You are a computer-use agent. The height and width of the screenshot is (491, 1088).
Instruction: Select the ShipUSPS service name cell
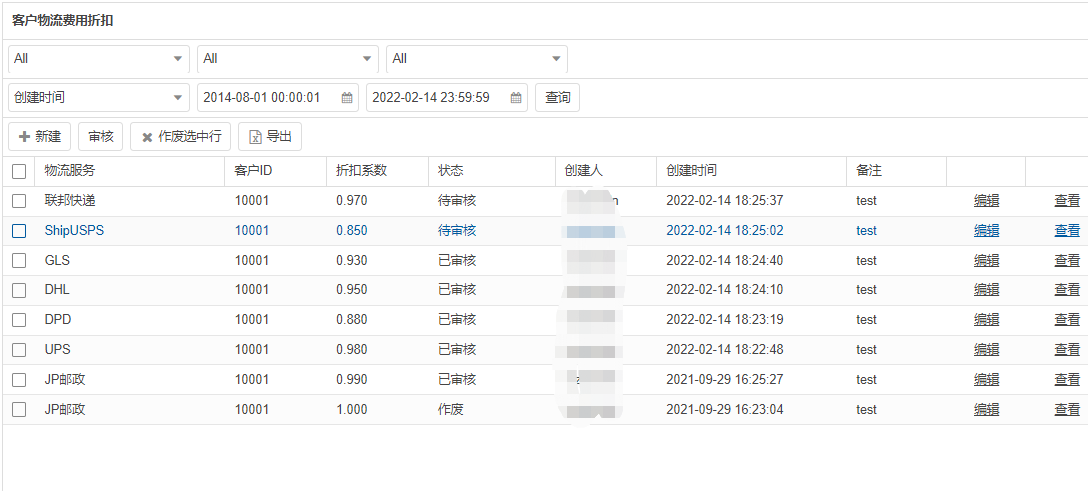74,231
